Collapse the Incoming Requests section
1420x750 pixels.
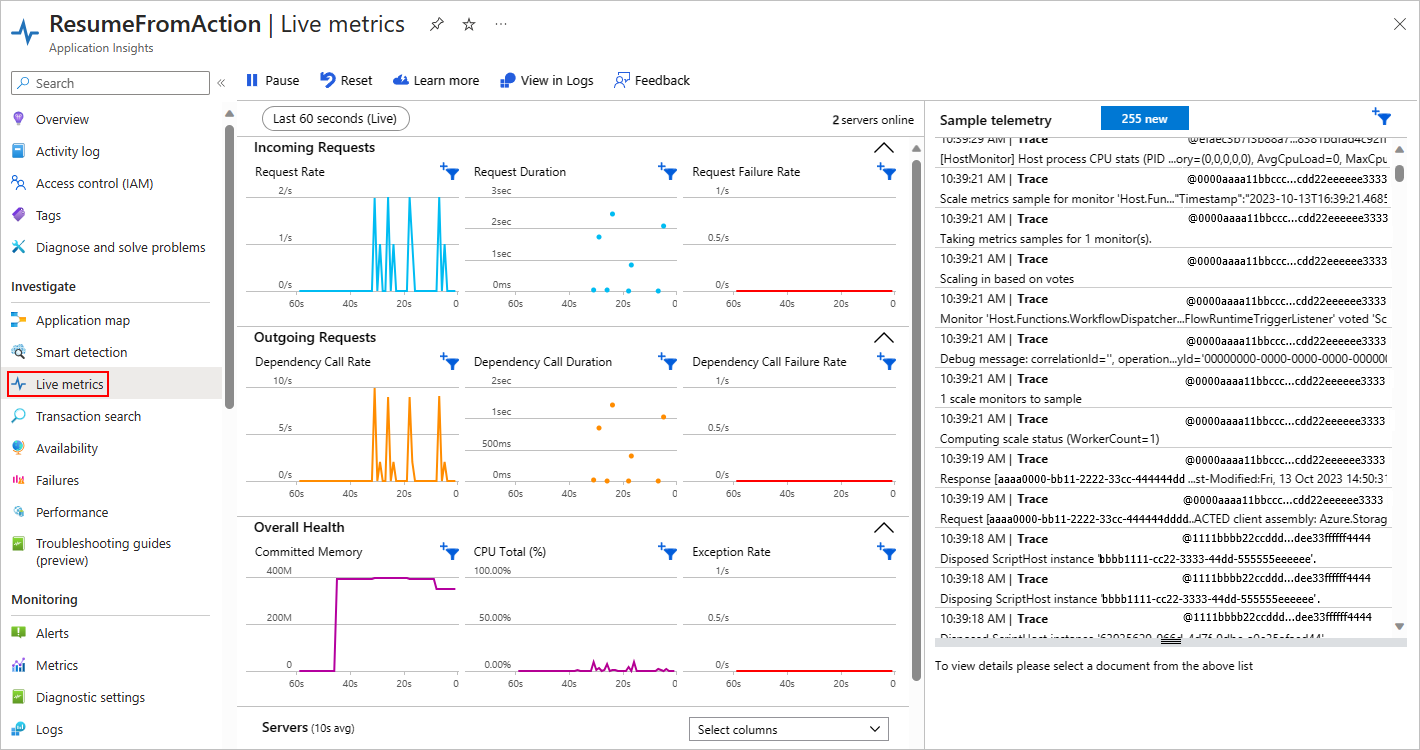(x=884, y=148)
